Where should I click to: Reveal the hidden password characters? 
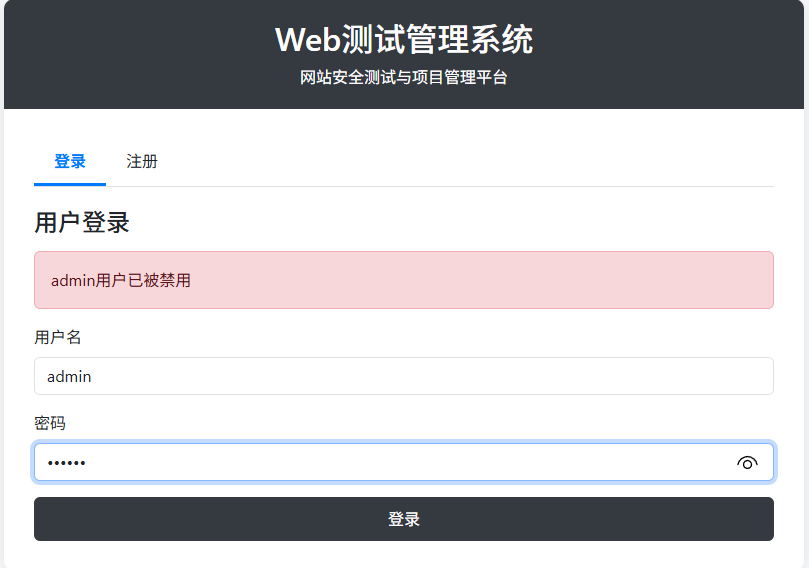coord(747,462)
